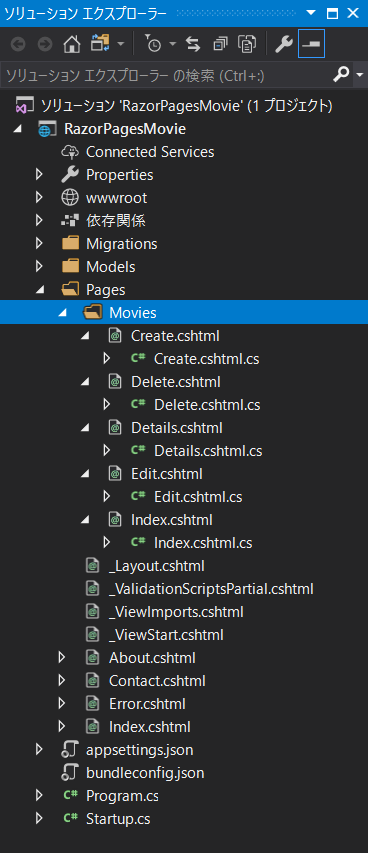Click the Properties wrench icon in tree
This screenshot has height=853, width=368.
70,175
